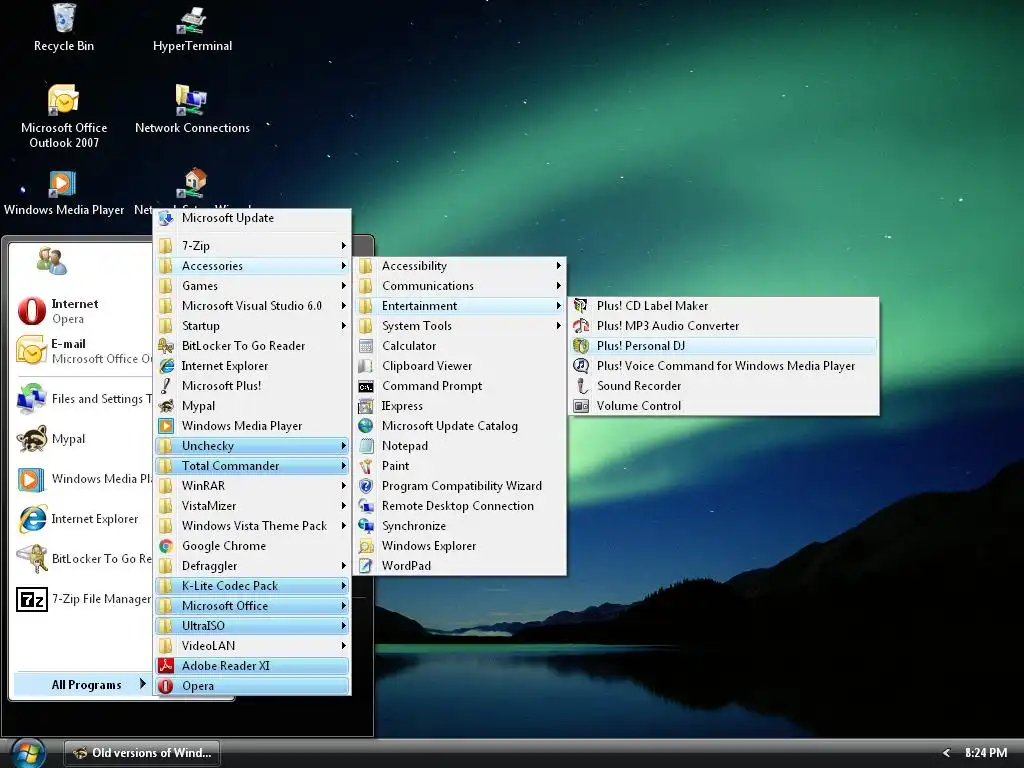
Task: Expand hidden tray icons chevron
Action: tap(946, 753)
